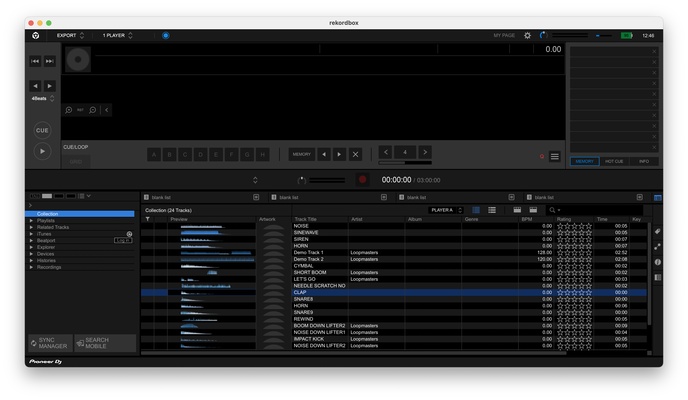Click the track filter funnel icon
Image resolution: width=688 pixels, height=400 pixels.
pyautogui.click(x=148, y=219)
